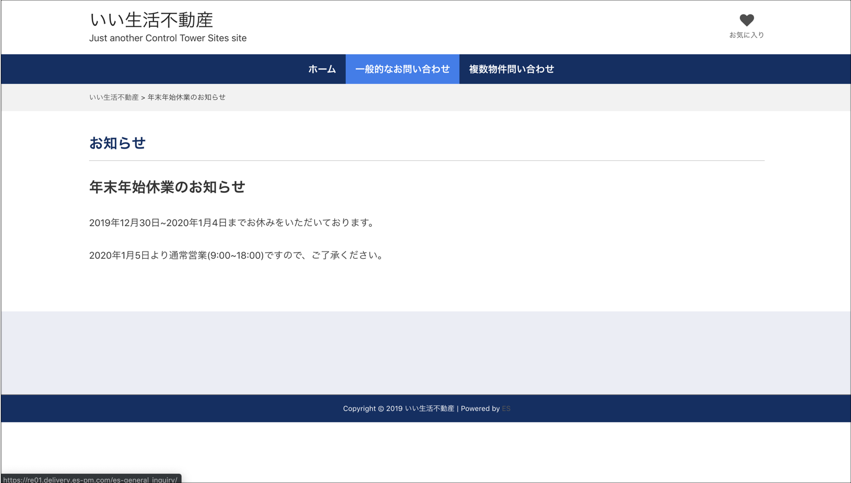Click the breadcrumb separator arrow
851x483 pixels.
point(143,97)
